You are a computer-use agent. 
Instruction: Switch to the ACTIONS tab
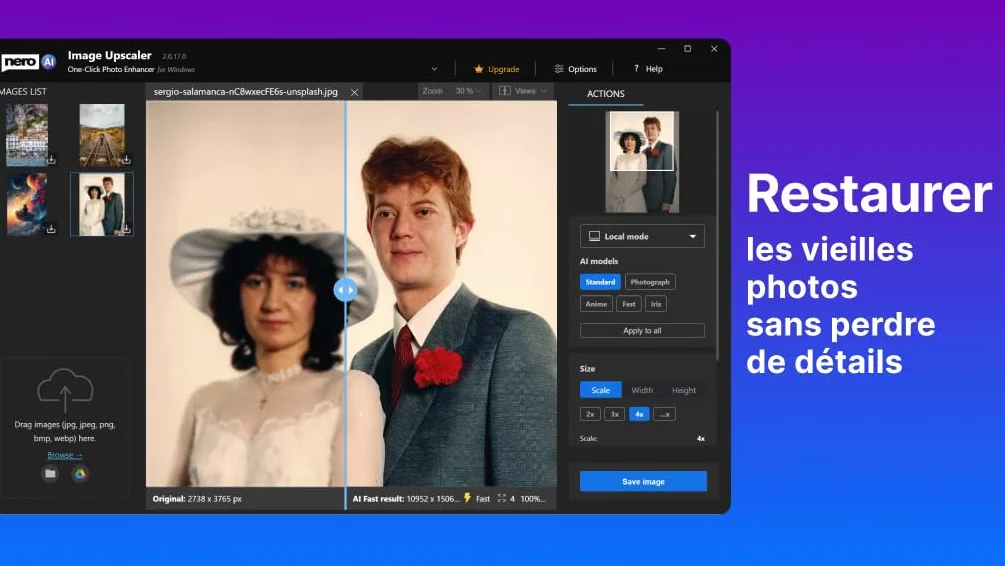[606, 94]
